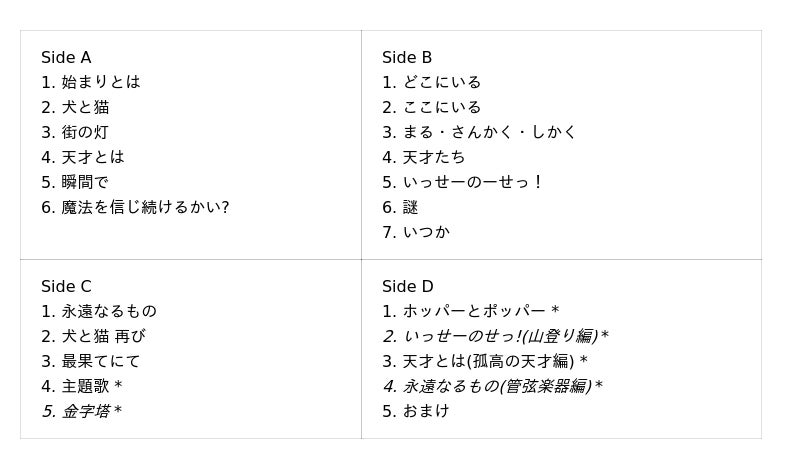
Task: Click the Side B heading
Action: [407, 58]
